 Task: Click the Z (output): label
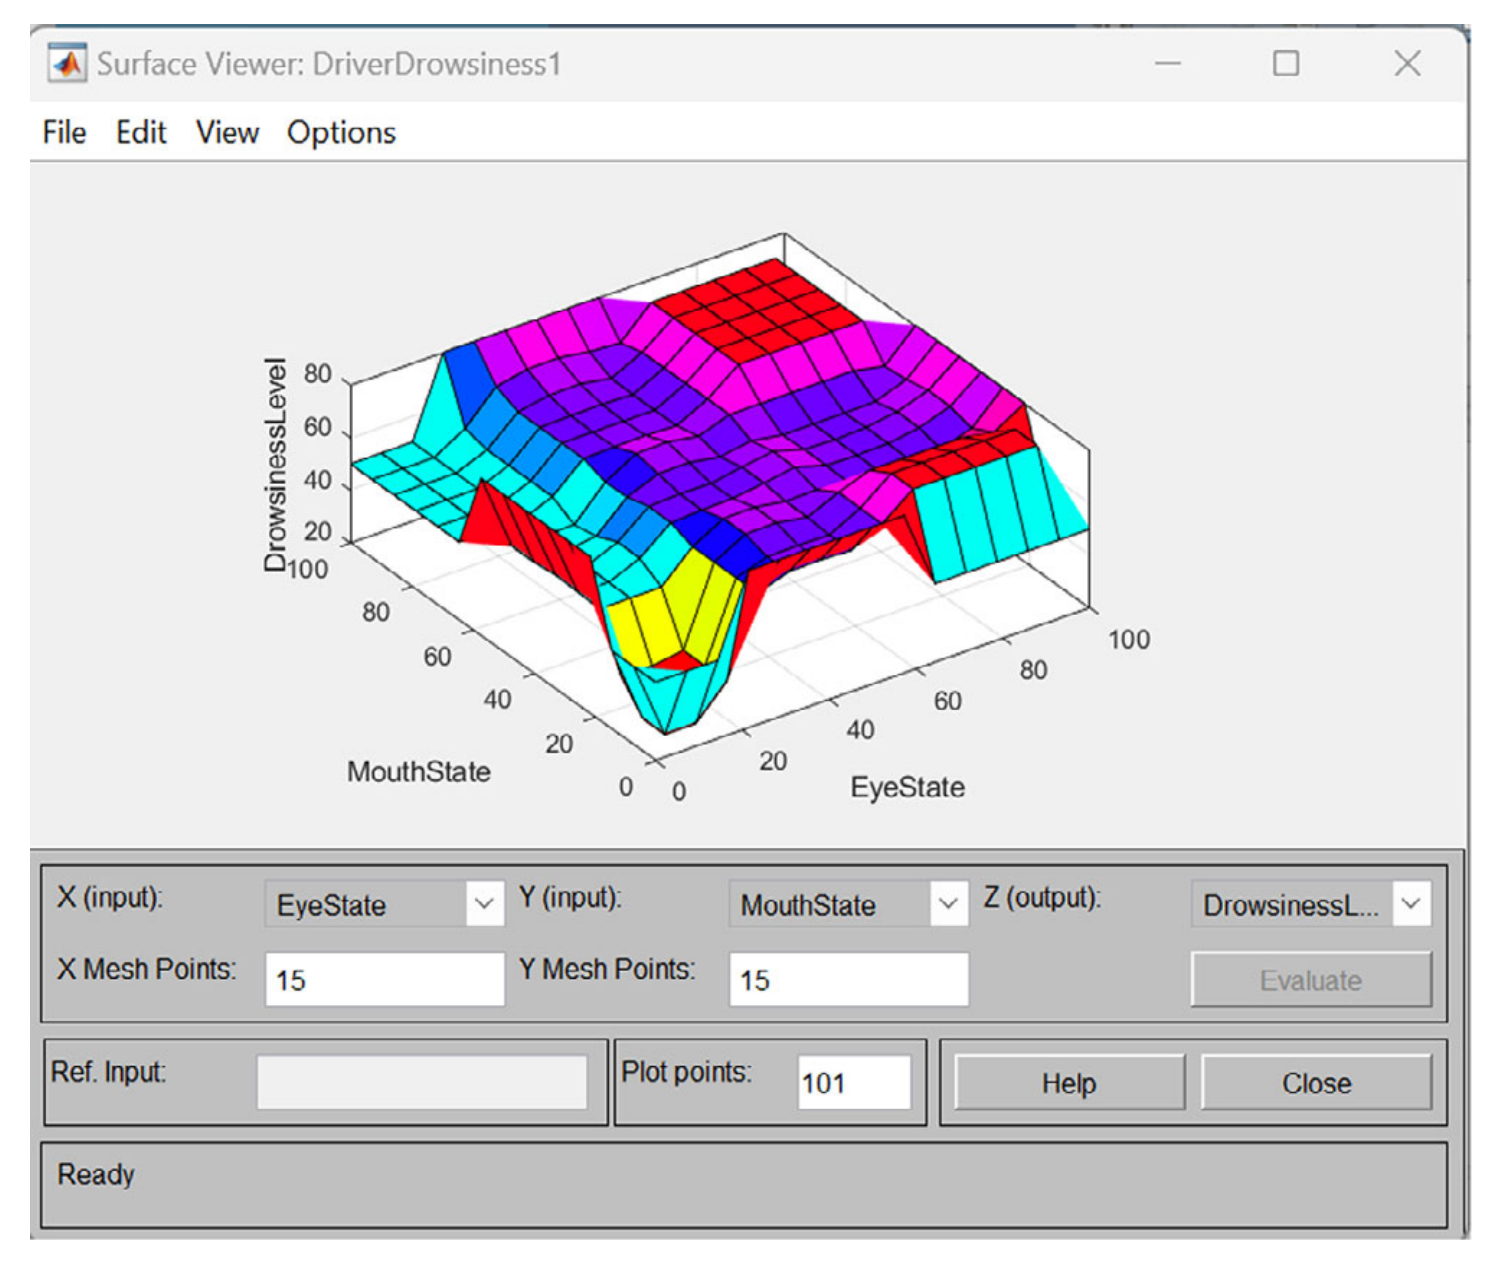click(x=1041, y=897)
